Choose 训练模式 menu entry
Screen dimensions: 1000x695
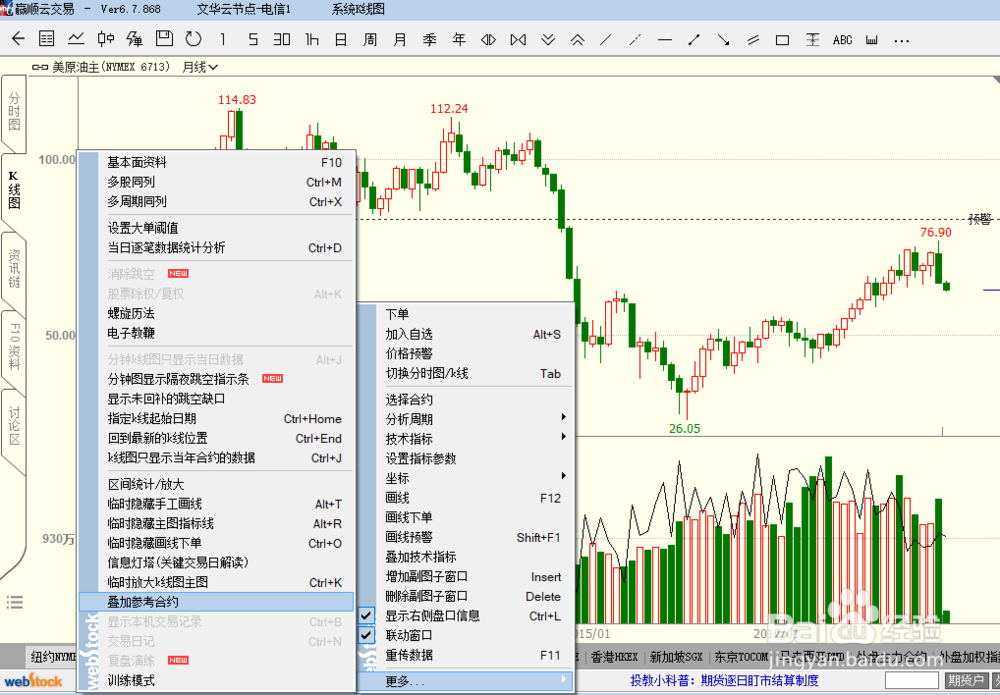click(216, 680)
